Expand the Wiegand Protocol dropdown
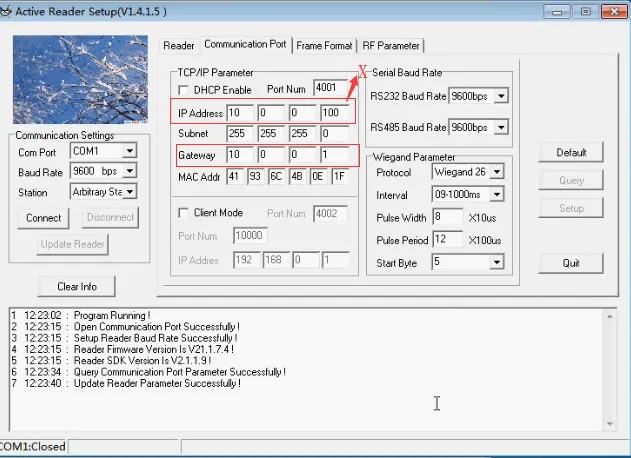The image size is (631, 458). pos(497,172)
